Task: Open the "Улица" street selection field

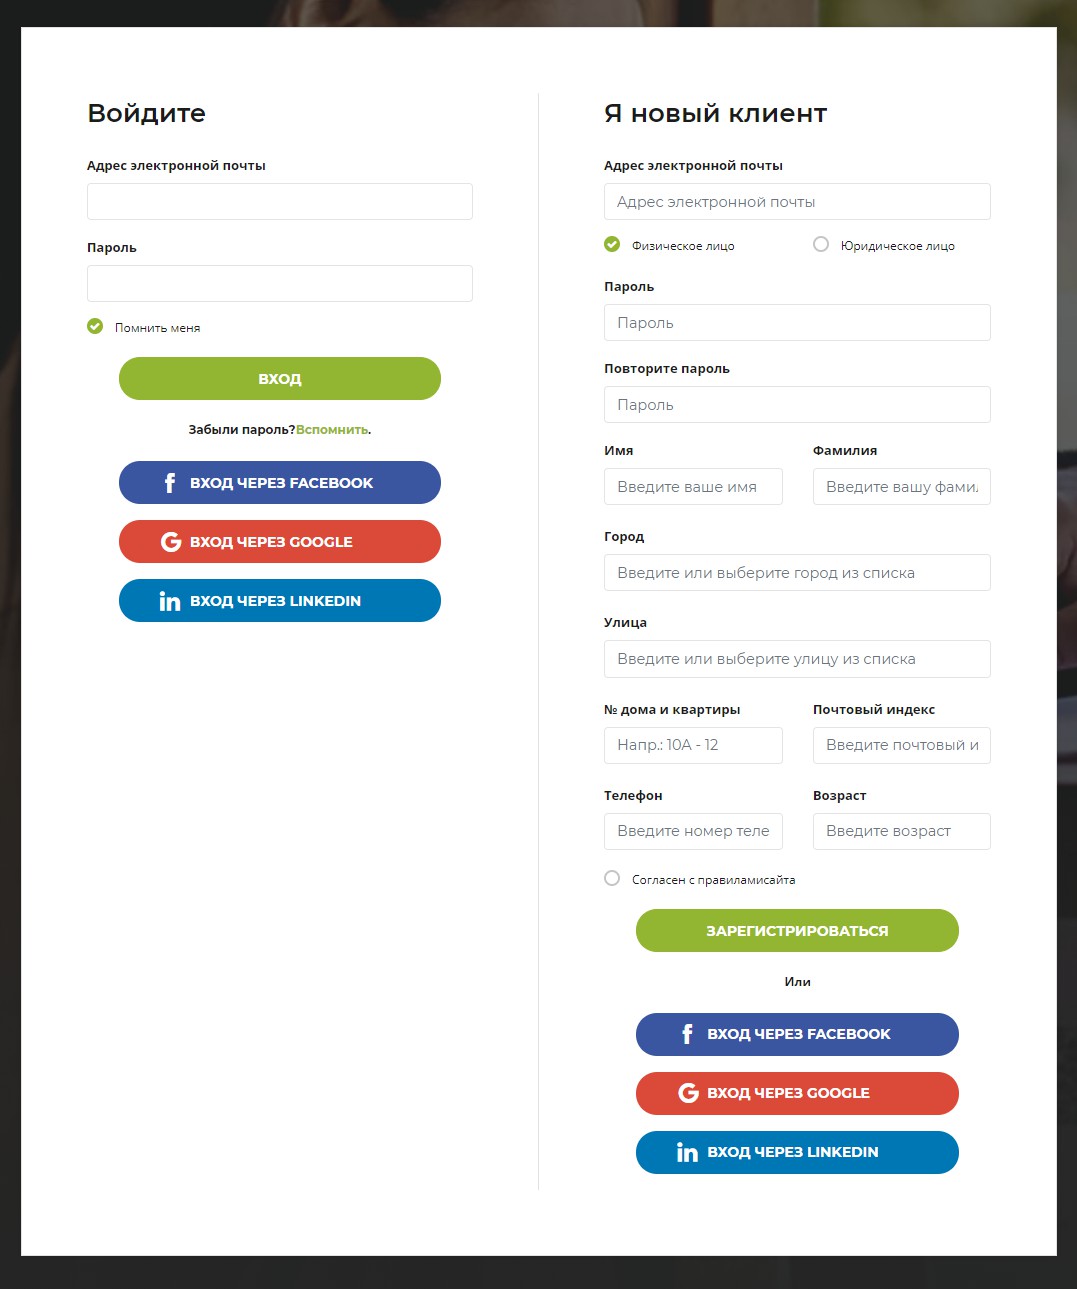Action: tap(797, 659)
